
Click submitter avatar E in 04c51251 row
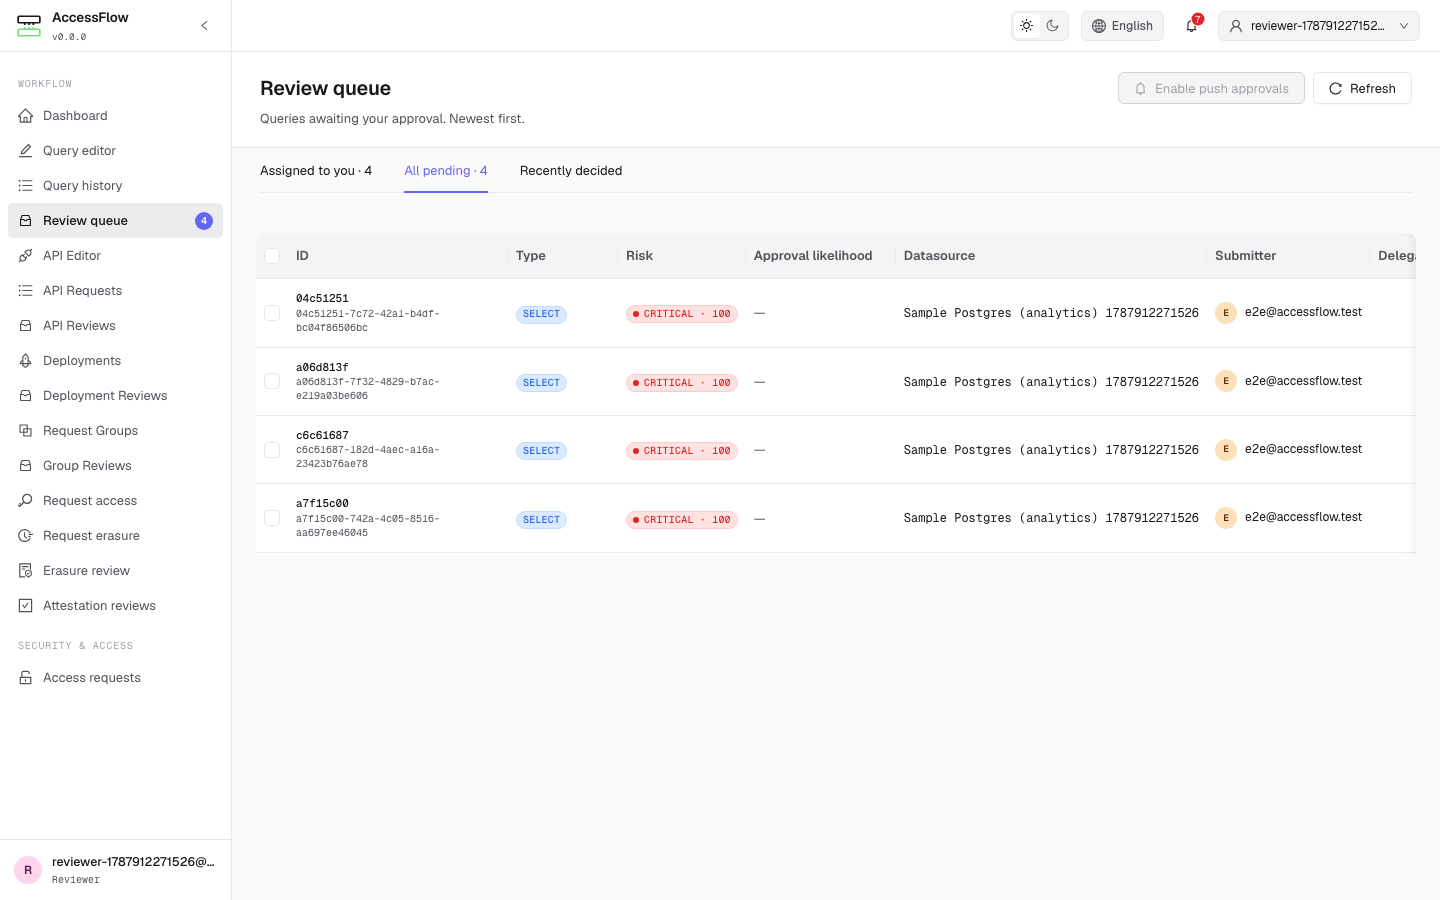tap(1226, 313)
